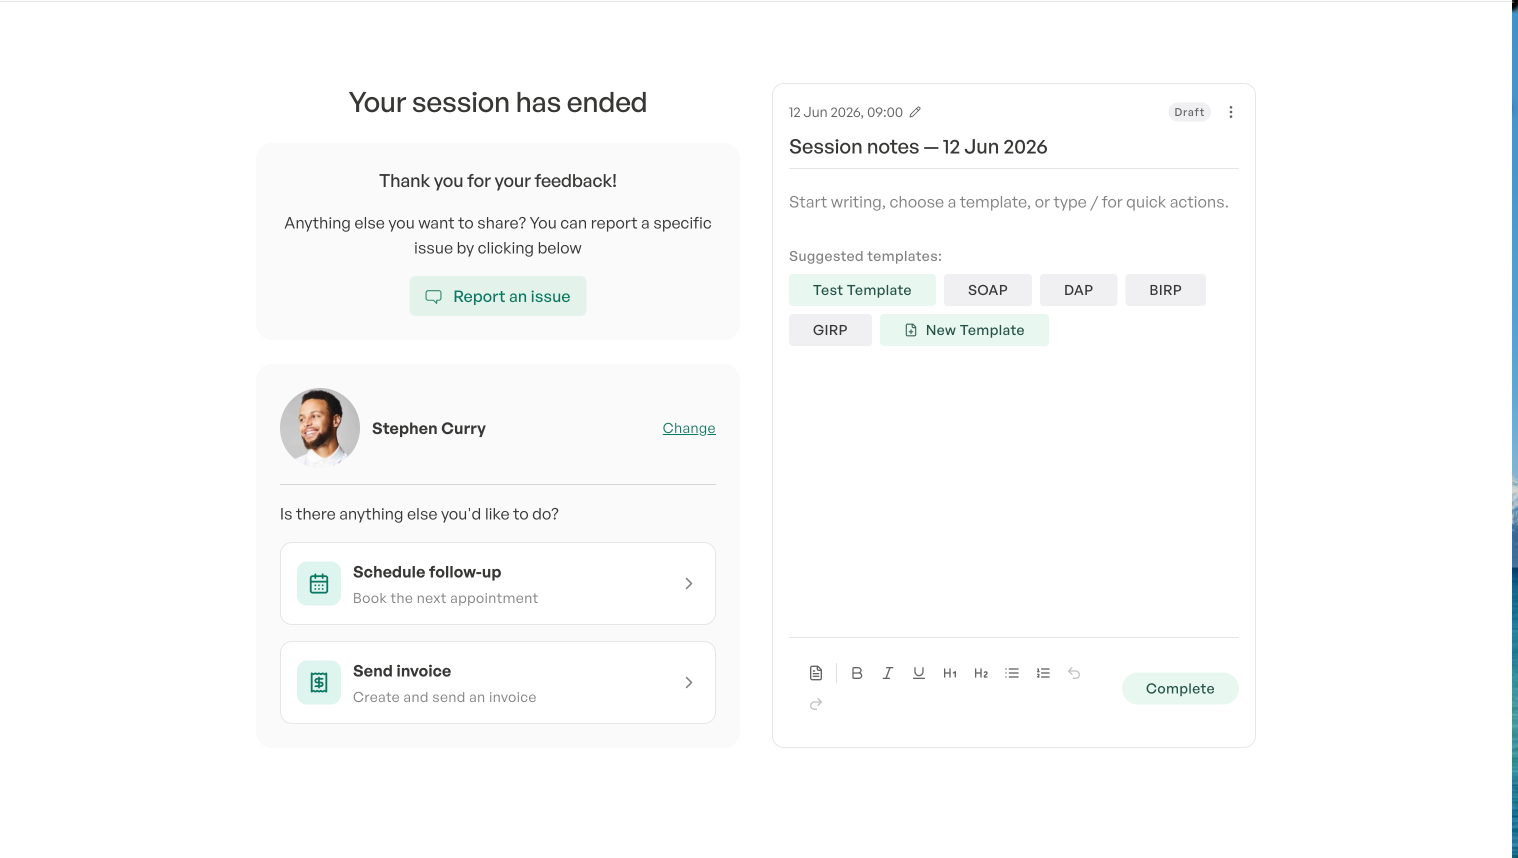Change the selected client
This screenshot has width=1518, height=858.
[689, 428]
